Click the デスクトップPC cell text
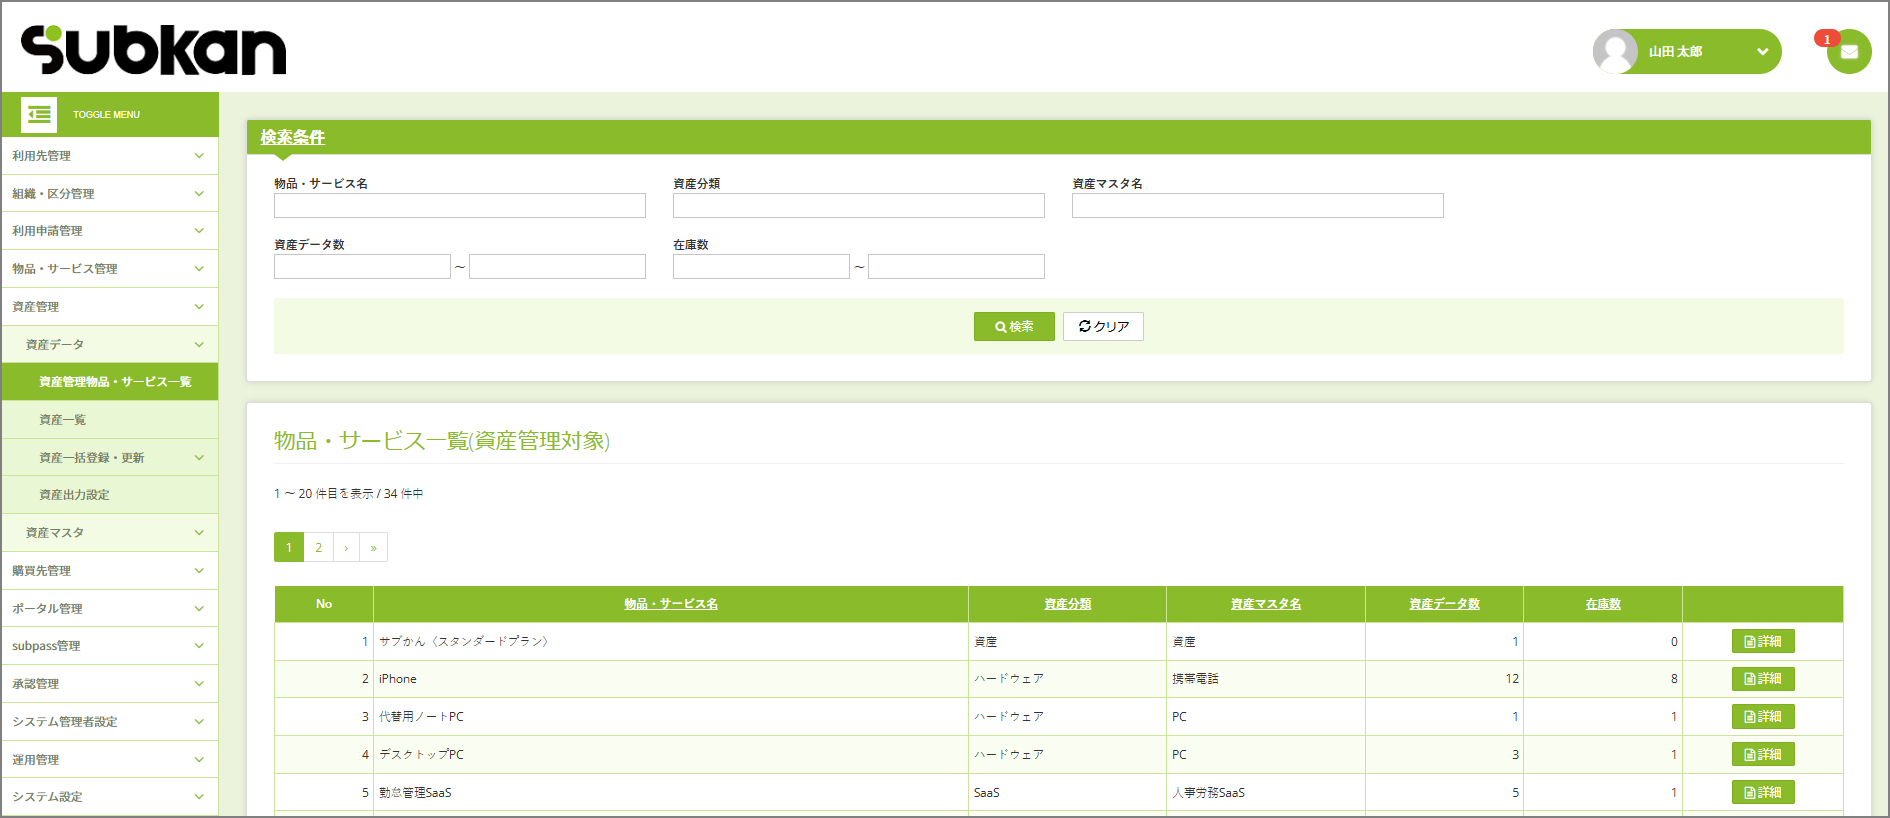The image size is (1890, 818). 421,755
